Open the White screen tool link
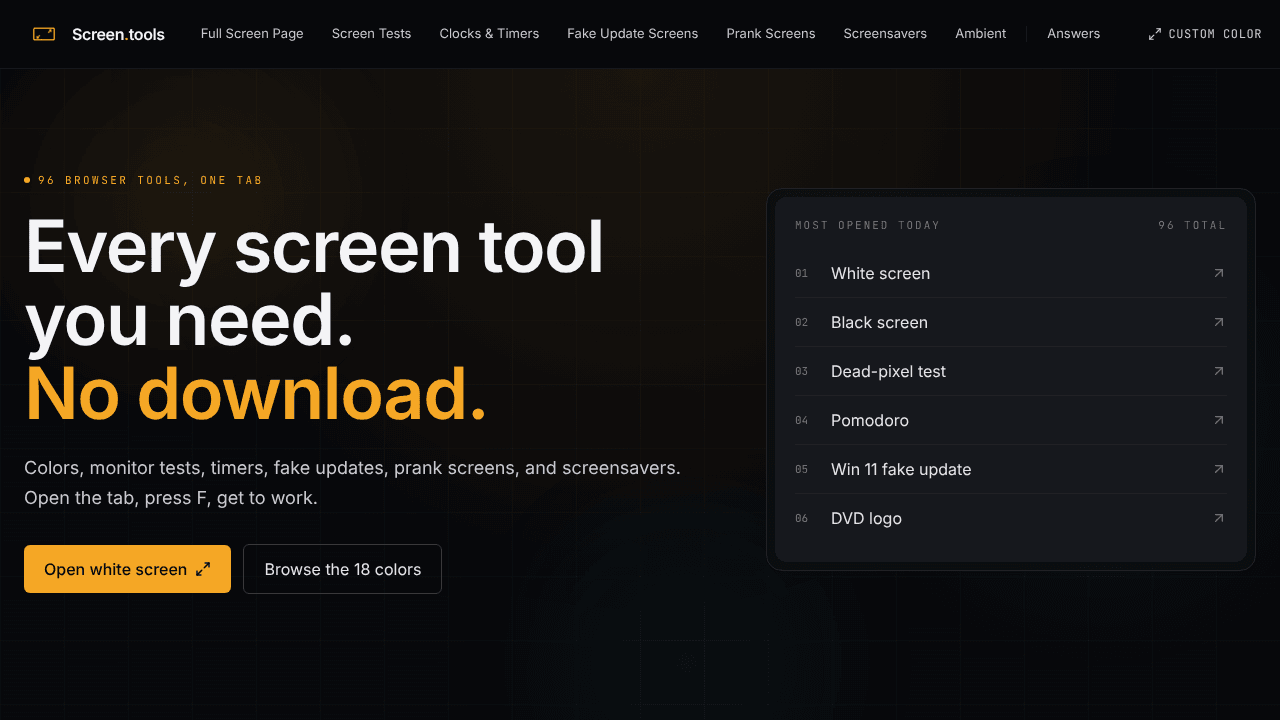1280x720 pixels. point(1010,273)
